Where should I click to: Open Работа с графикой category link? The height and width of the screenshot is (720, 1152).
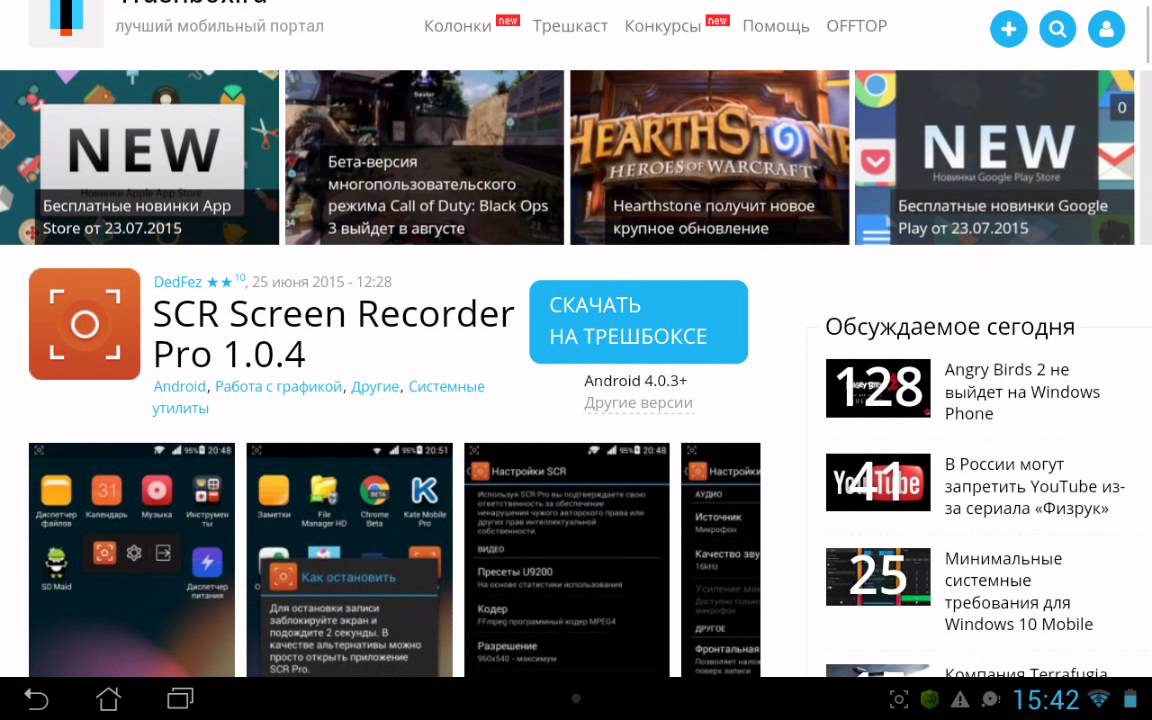click(x=278, y=386)
